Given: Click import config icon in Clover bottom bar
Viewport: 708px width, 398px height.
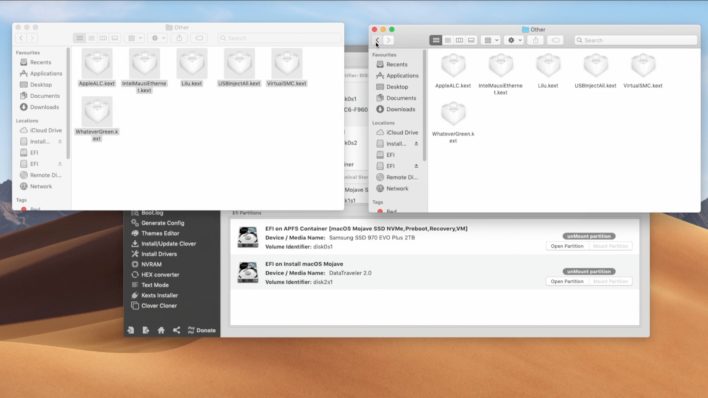Looking at the screenshot, I should click(x=130, y=331).
